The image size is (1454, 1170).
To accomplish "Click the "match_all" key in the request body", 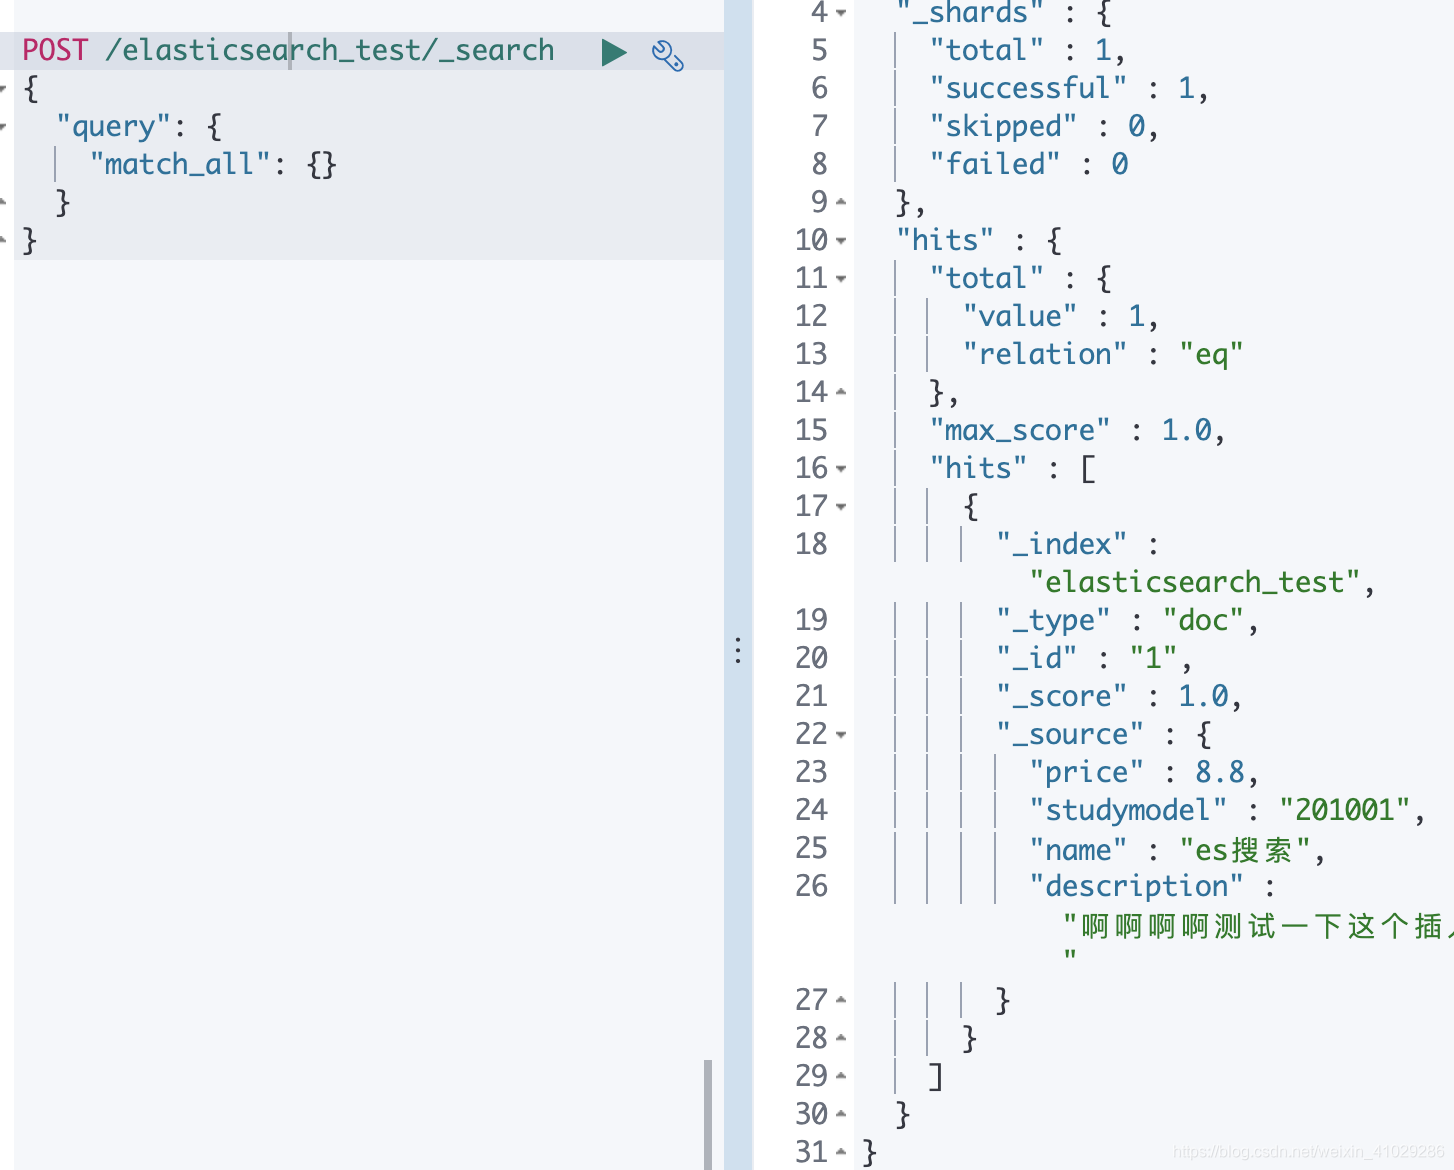I will tap(180, 164).
